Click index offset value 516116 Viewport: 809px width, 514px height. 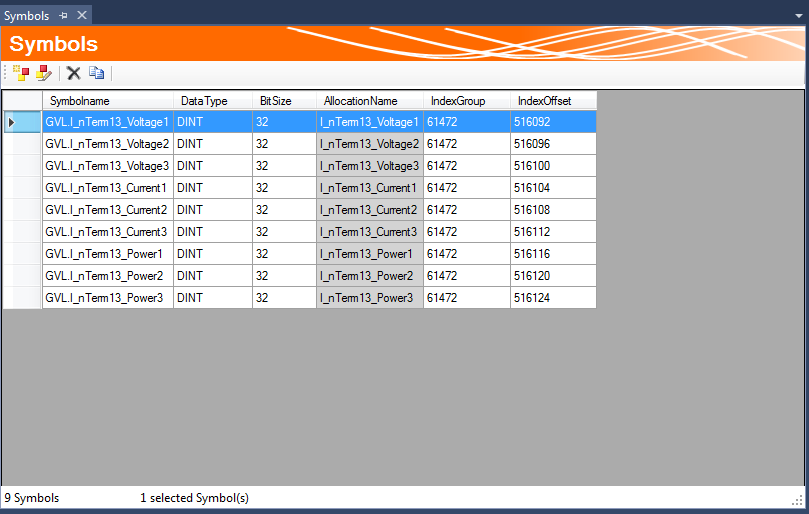point(554,254)
